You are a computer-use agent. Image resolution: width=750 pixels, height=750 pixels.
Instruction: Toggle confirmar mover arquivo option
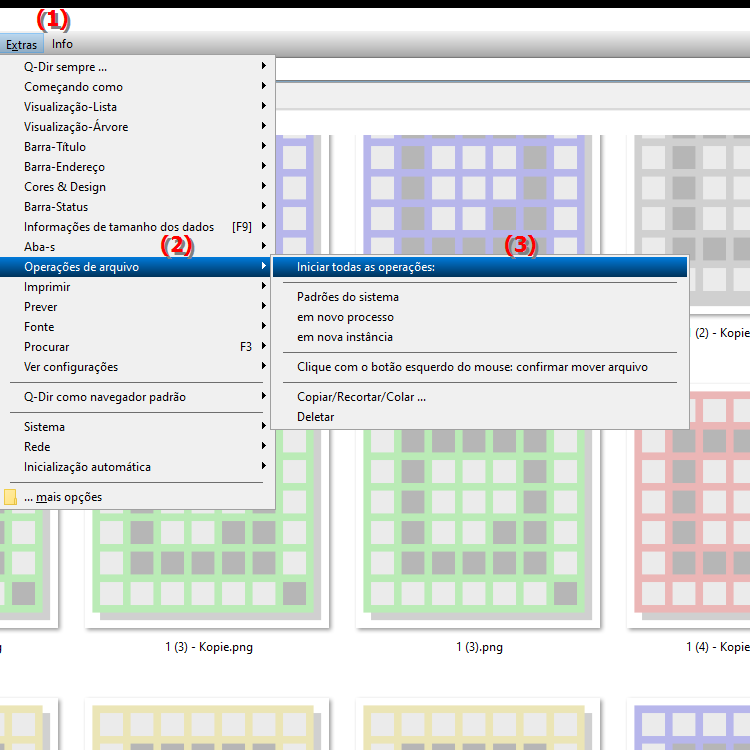472,367
